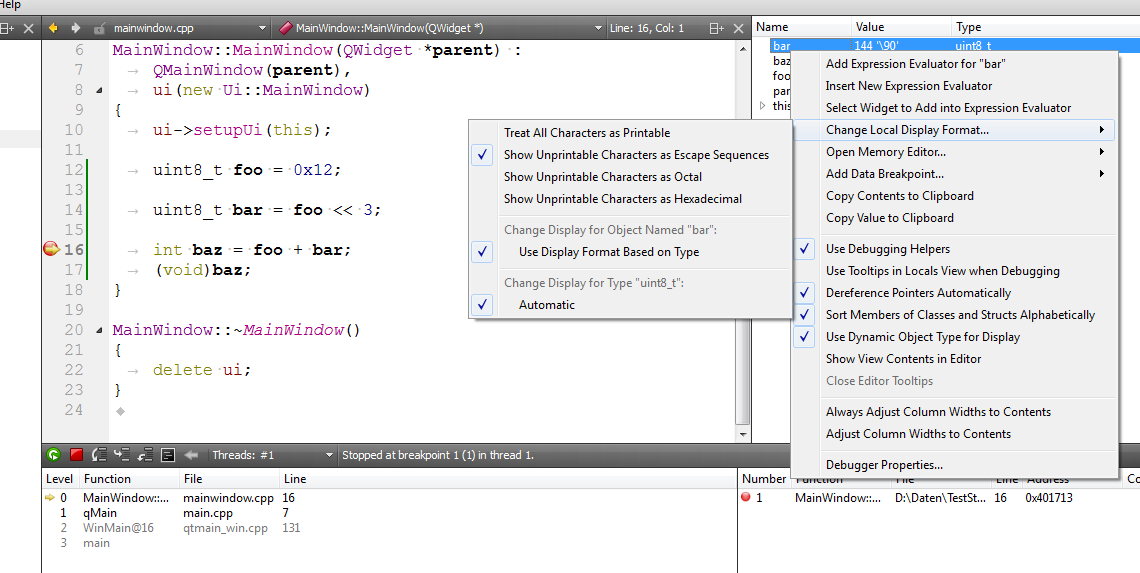
Task: Open the Threads dropdown
Action: pyautogui.click(x=272, y=455)
